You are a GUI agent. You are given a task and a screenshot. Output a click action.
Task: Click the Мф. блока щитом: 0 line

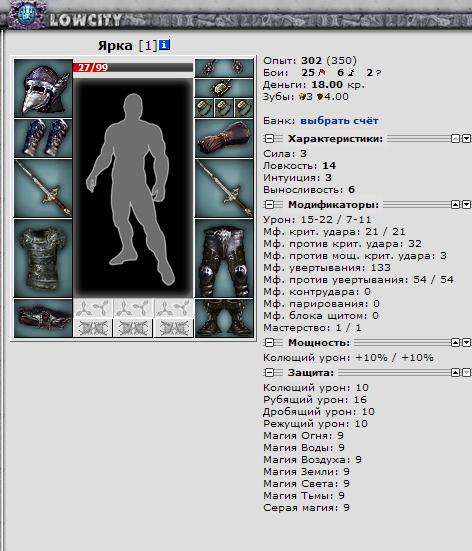(x=321, y=316)
